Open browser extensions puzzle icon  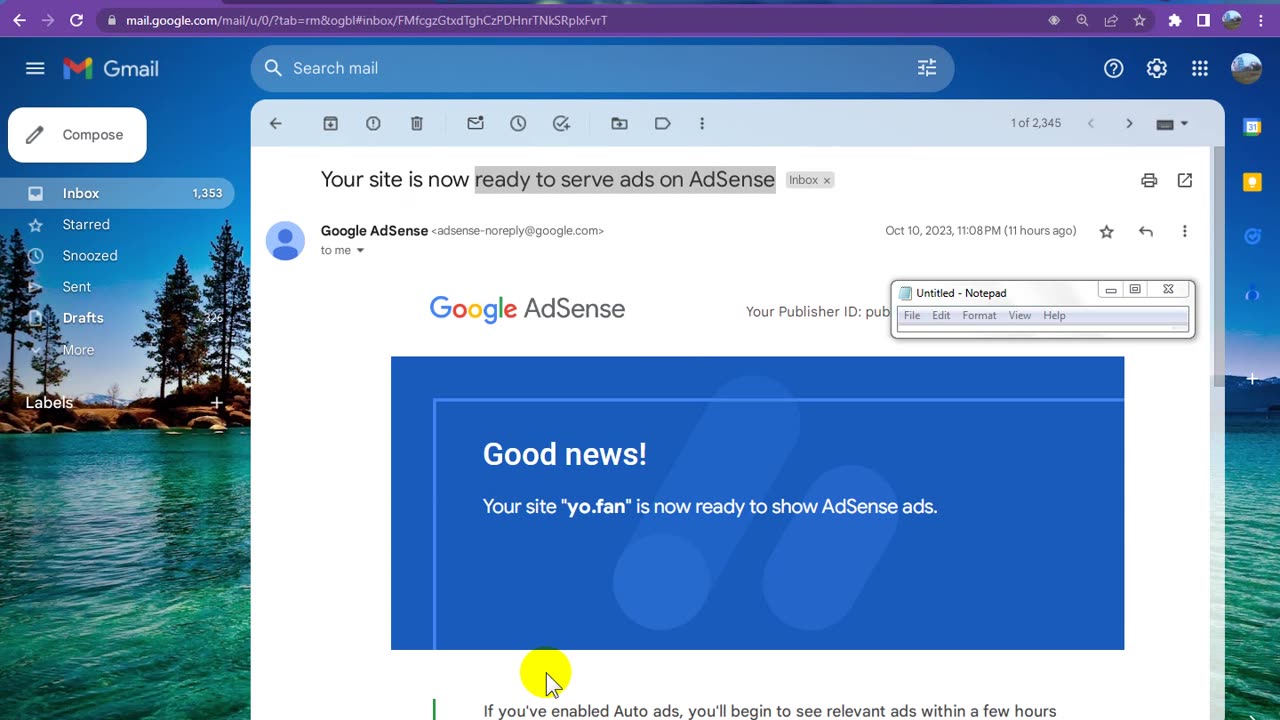[x=1175, y=20]
